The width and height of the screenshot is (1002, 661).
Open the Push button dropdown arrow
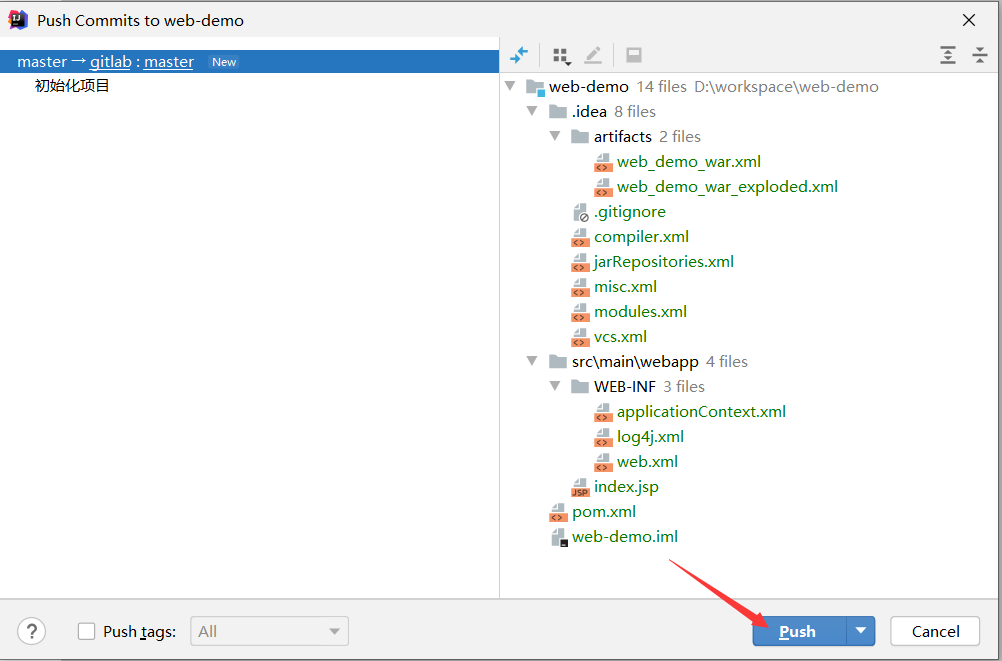click(861, 631)
